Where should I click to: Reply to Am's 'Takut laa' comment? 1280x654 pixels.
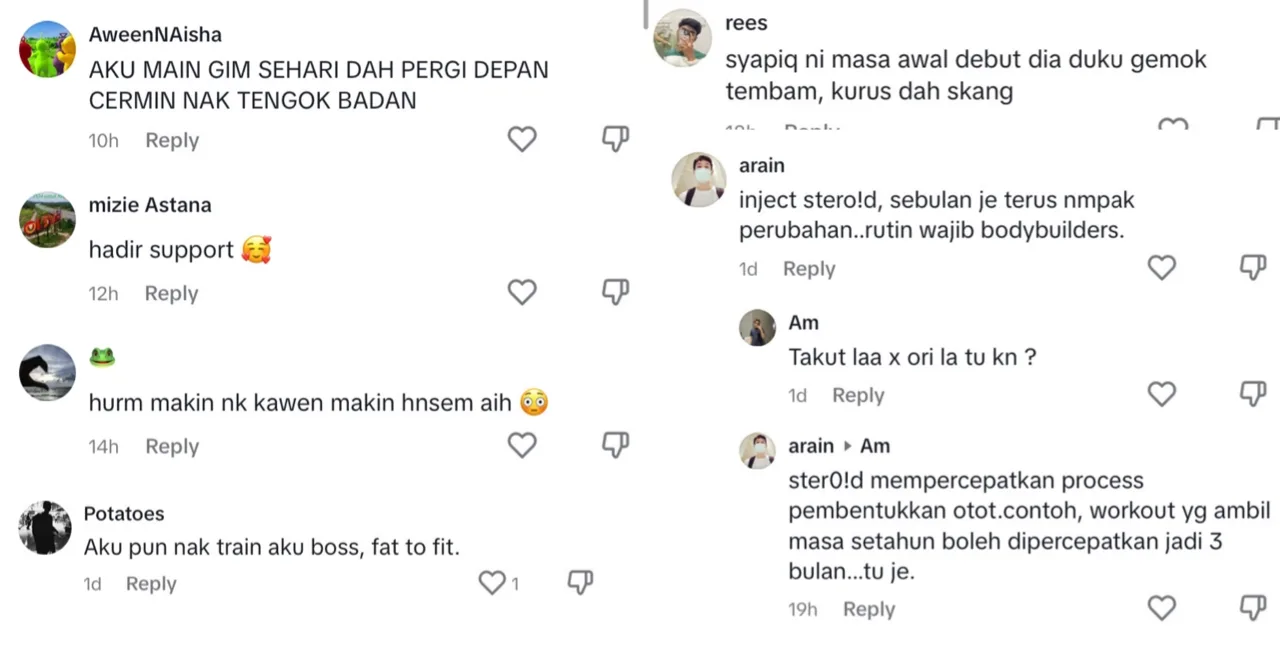(x=858, y=396)
